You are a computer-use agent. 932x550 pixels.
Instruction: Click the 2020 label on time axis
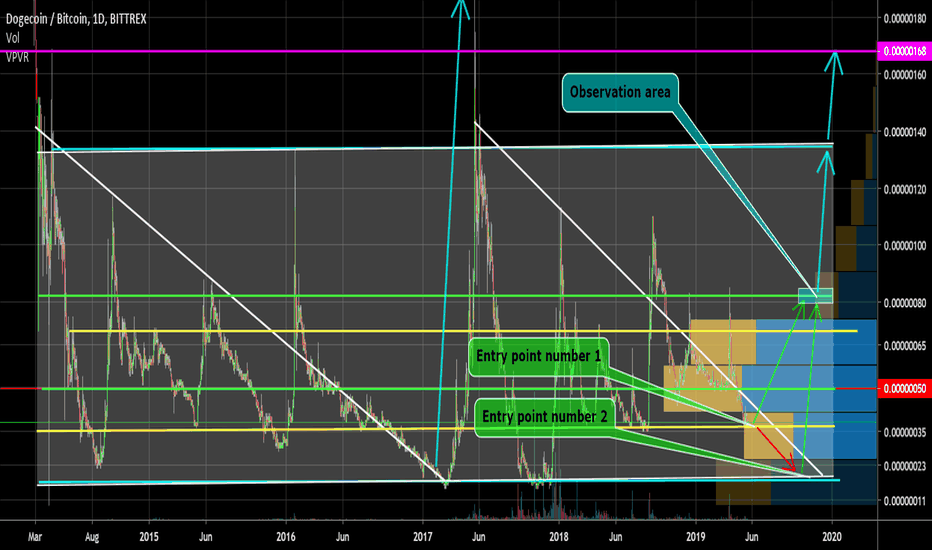point(832,537)
